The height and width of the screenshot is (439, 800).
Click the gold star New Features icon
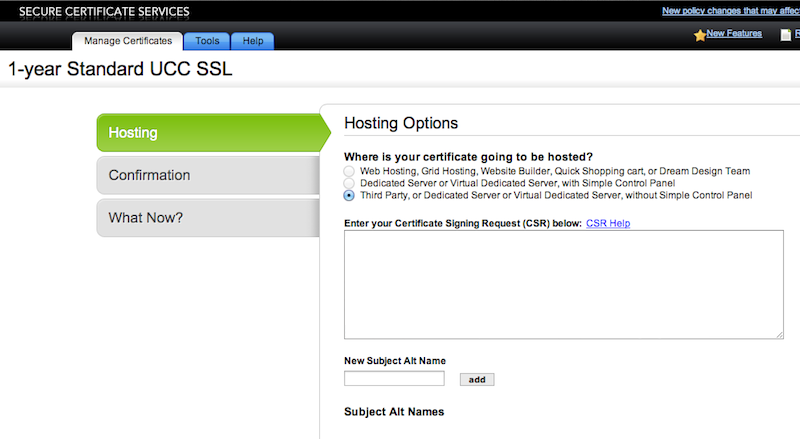click(x=699, y=35)
